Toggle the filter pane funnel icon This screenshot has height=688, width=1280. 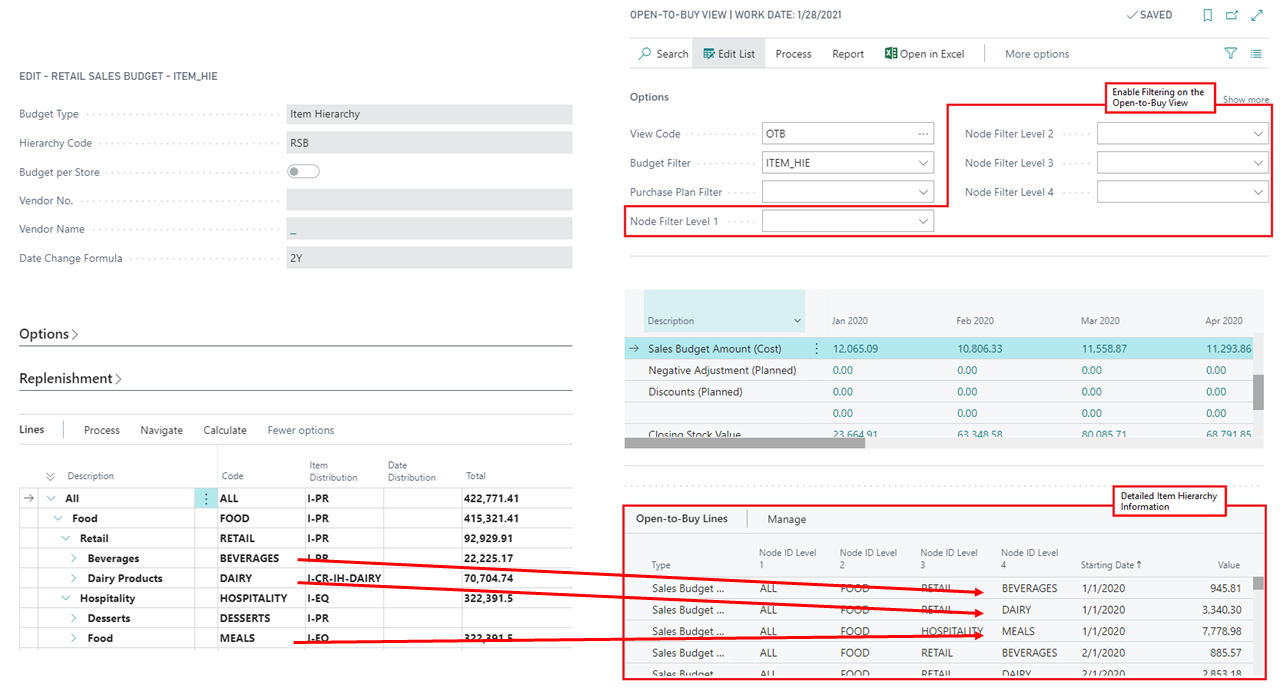[x=1231, y=54]
